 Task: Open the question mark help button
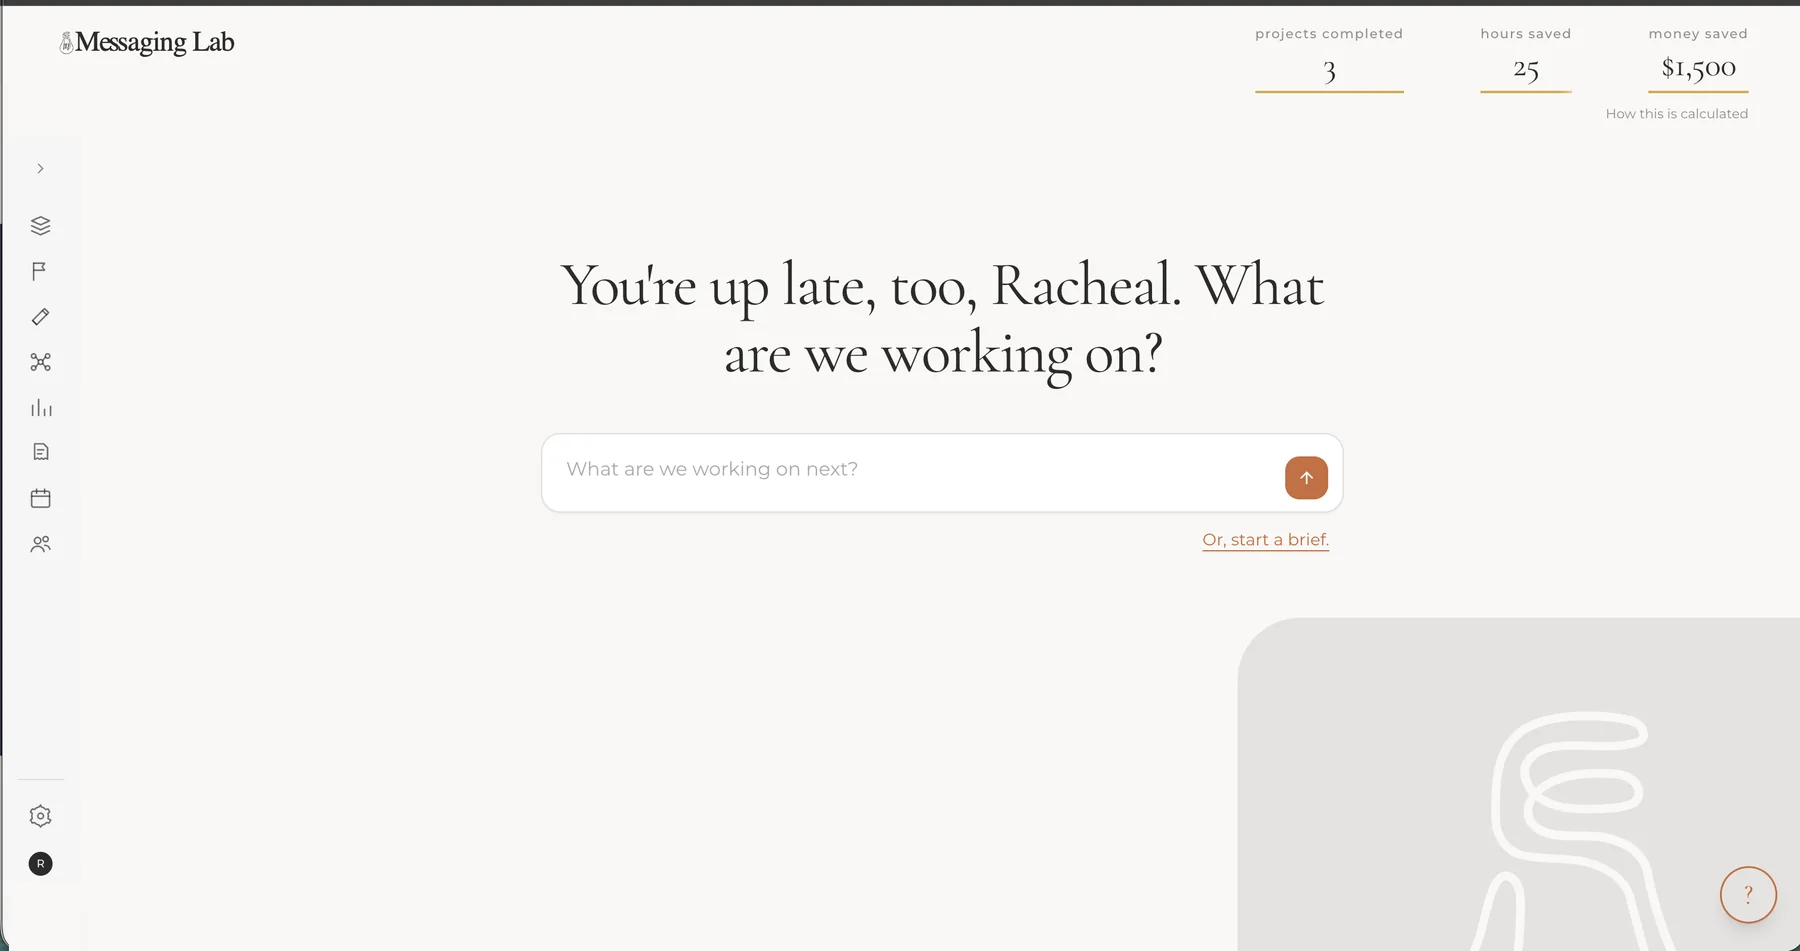point(1748,895)
